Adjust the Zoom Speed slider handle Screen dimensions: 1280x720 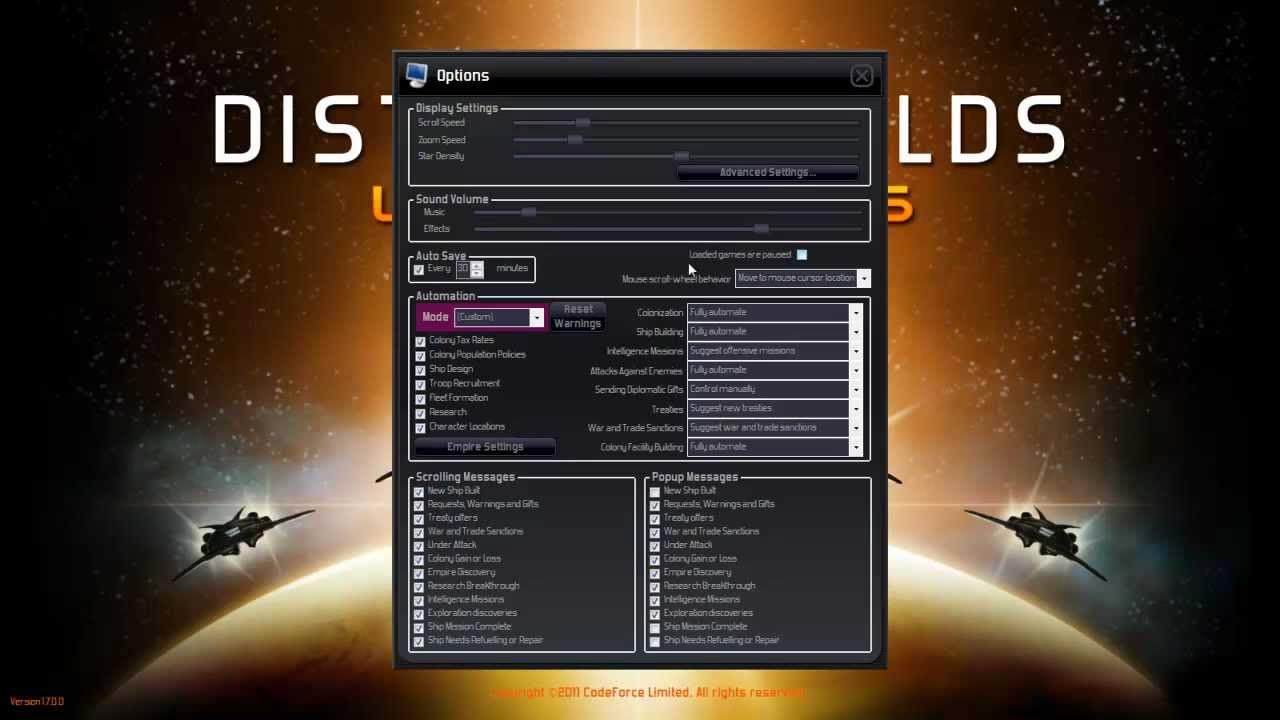575,139
